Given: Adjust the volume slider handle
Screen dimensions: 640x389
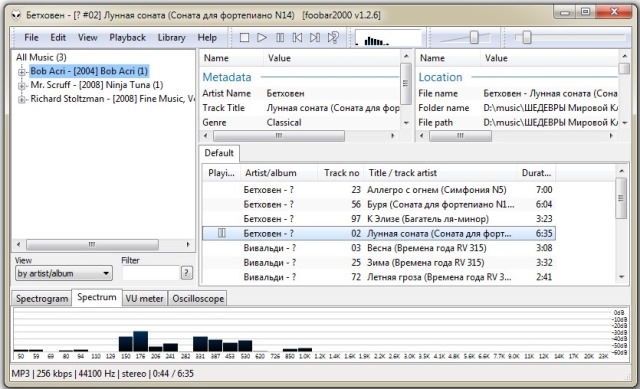Looking at the screenshot, I should [x=474, y=37].
